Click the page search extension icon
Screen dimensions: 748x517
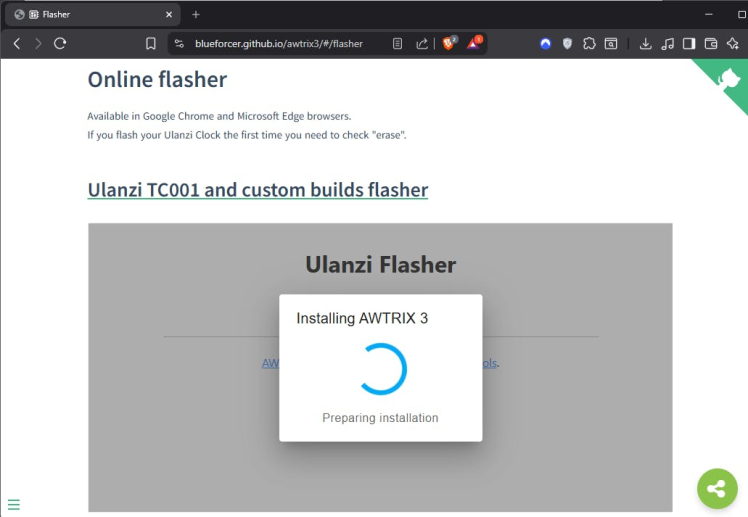[x=611, y=44]
